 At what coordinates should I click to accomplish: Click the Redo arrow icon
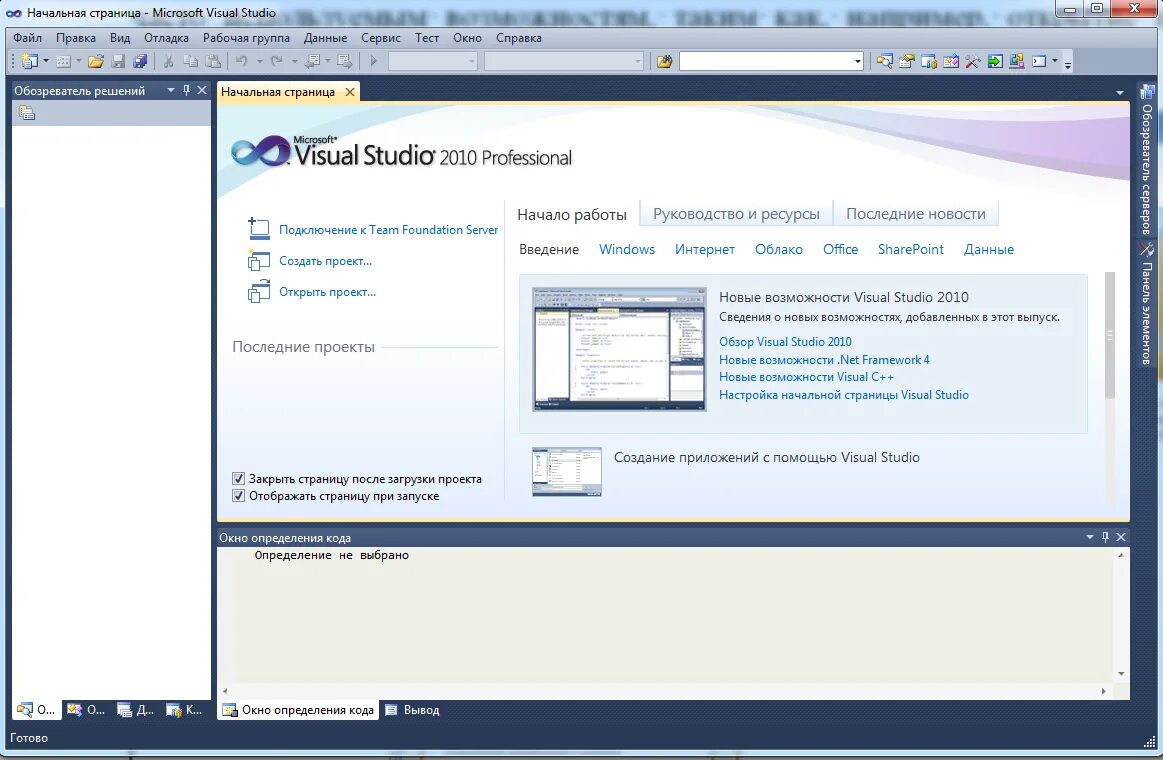(277, 62)
